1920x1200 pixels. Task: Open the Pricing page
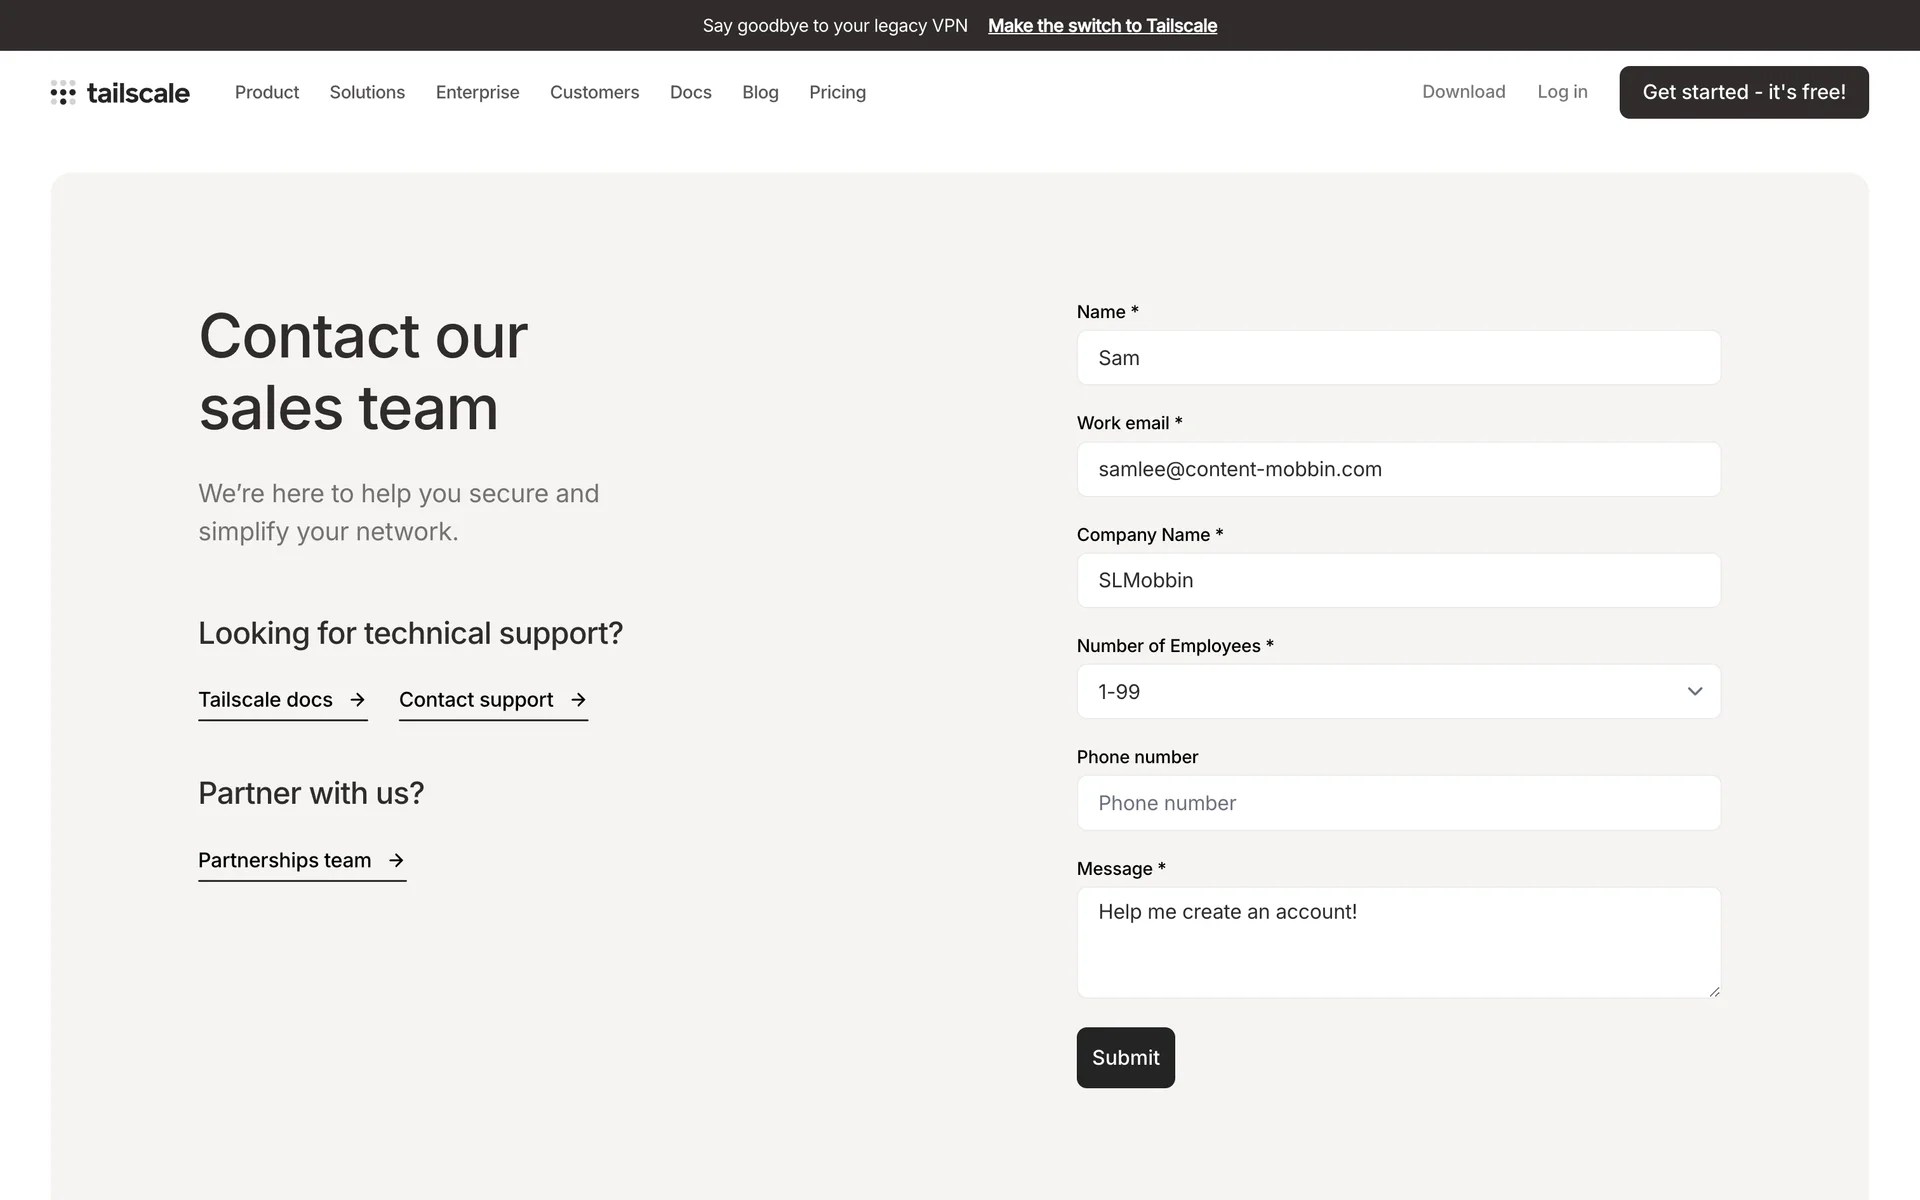coord(837,92)
